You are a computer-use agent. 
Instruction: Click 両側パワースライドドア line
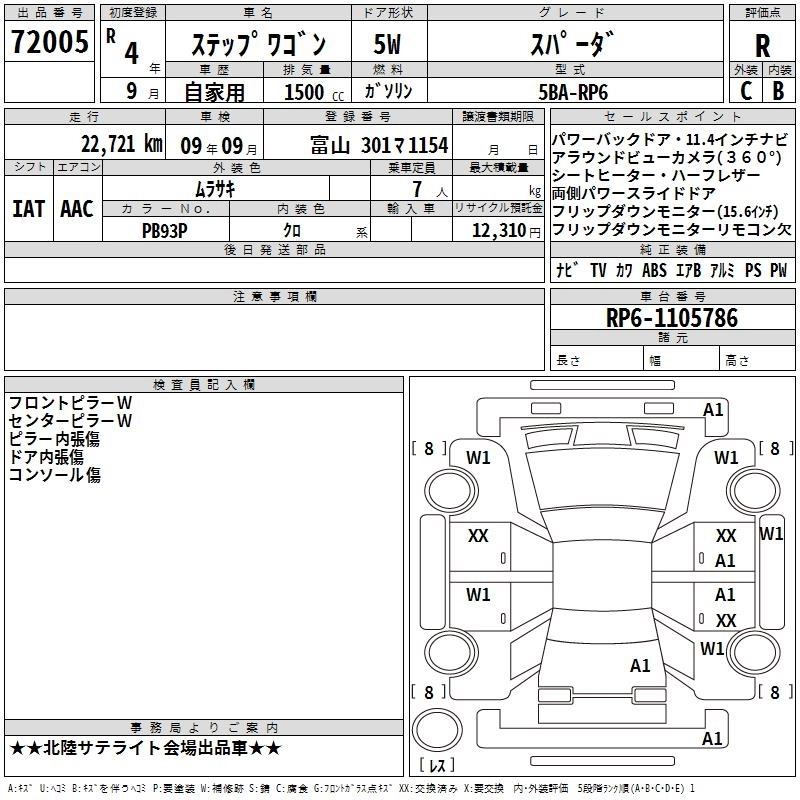point(634,193)
